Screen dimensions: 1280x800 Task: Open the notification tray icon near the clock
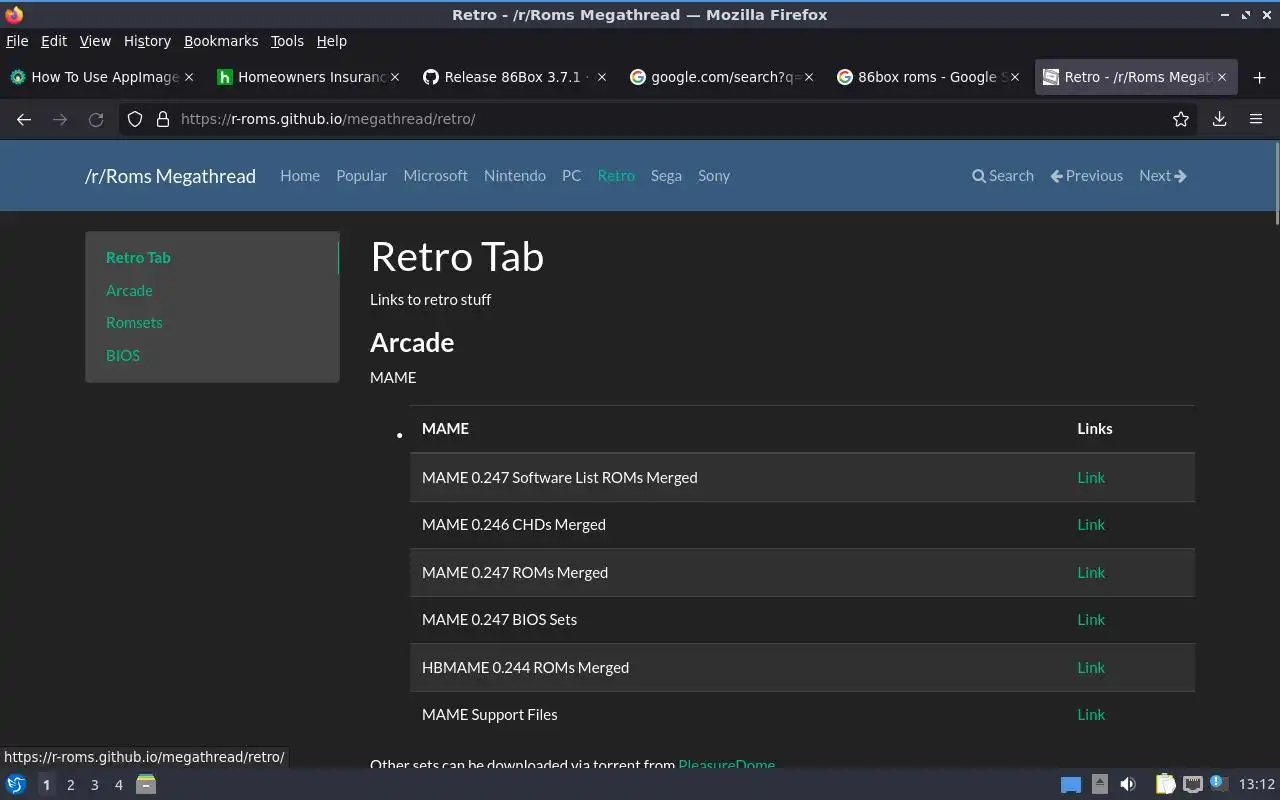pos(1218,783)
